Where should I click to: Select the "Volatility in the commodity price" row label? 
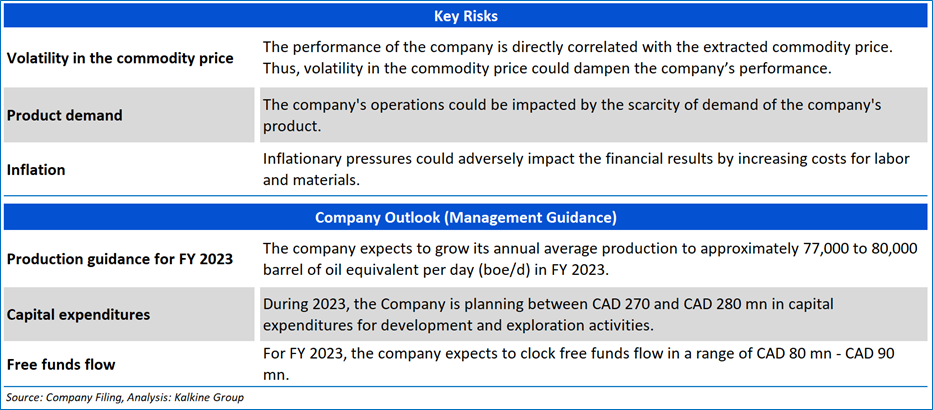click(120, 58)
